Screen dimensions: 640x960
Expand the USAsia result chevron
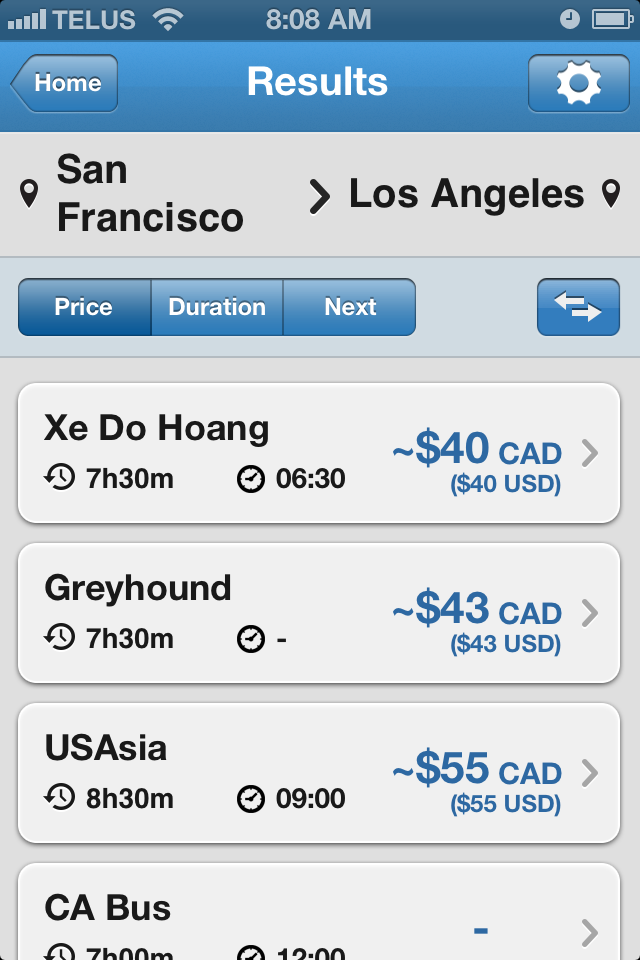coord(590,773)
